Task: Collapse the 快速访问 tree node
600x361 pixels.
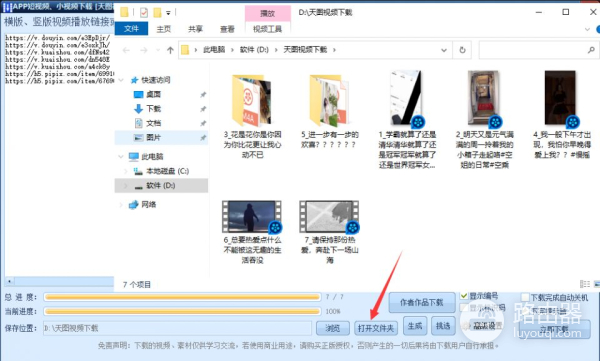Action: coord(121,80)
